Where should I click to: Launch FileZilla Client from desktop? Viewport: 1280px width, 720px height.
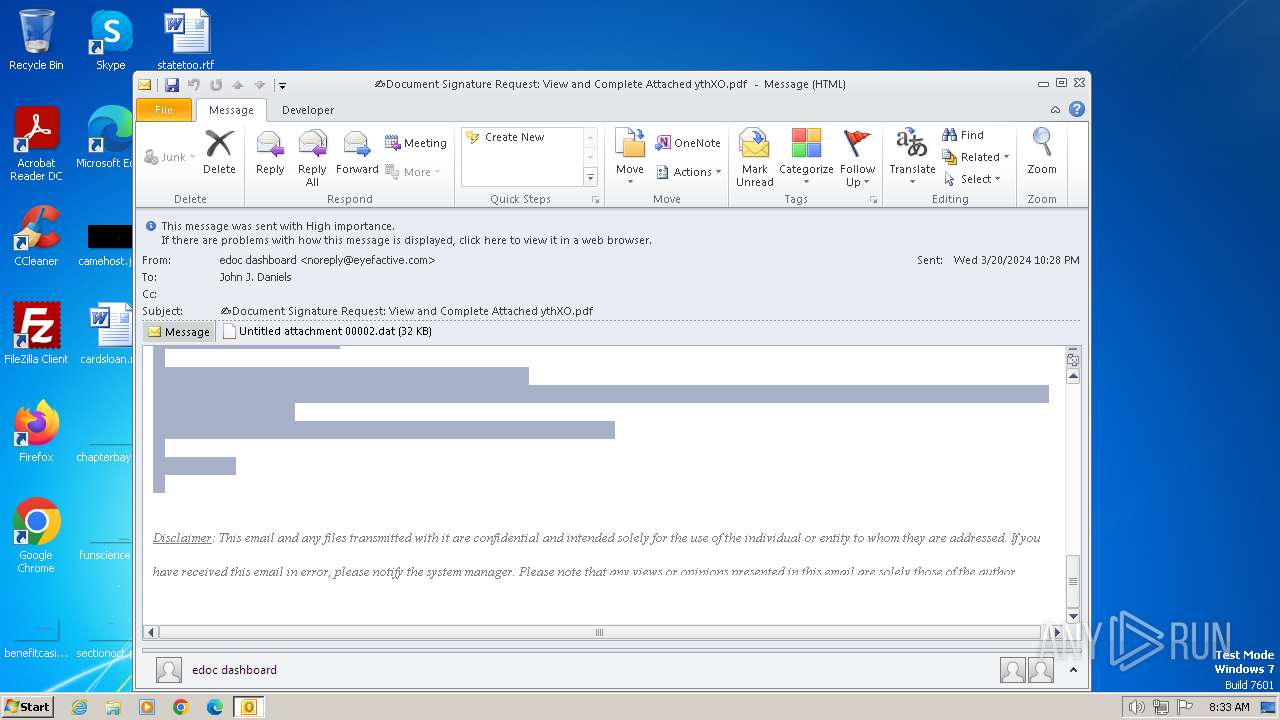click(x=36, y=334)
